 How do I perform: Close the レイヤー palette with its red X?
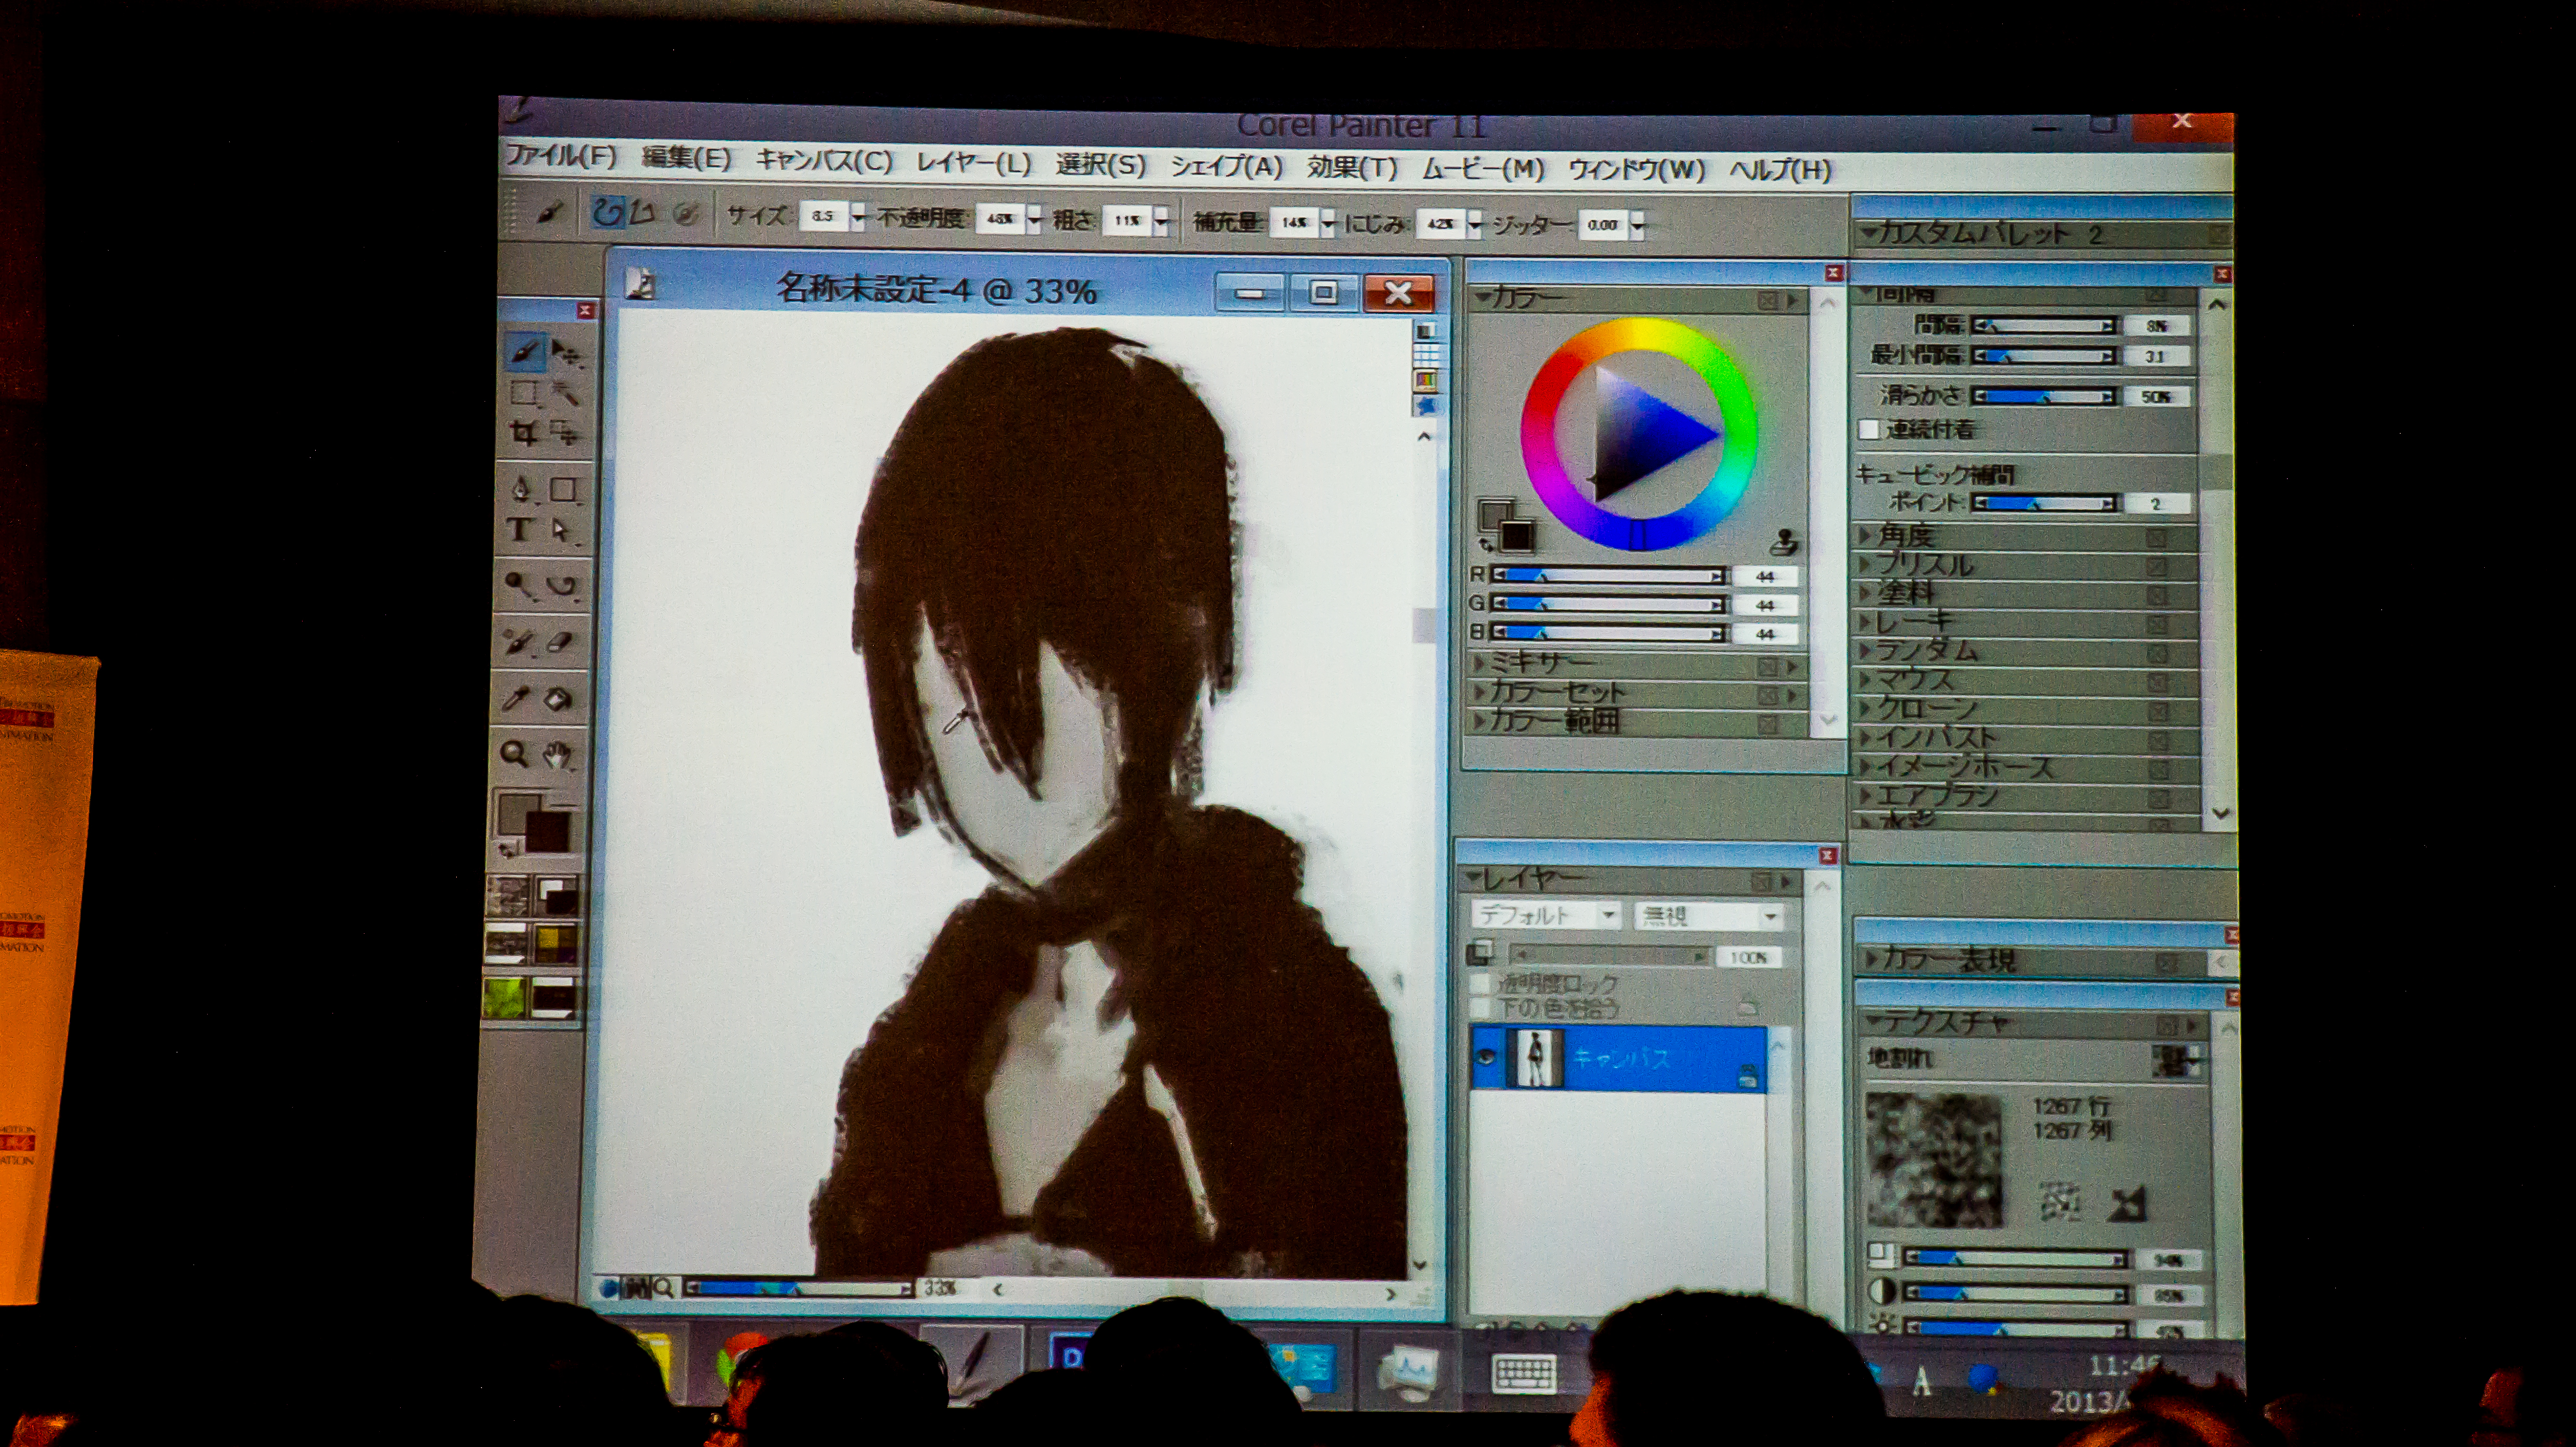1828,855
